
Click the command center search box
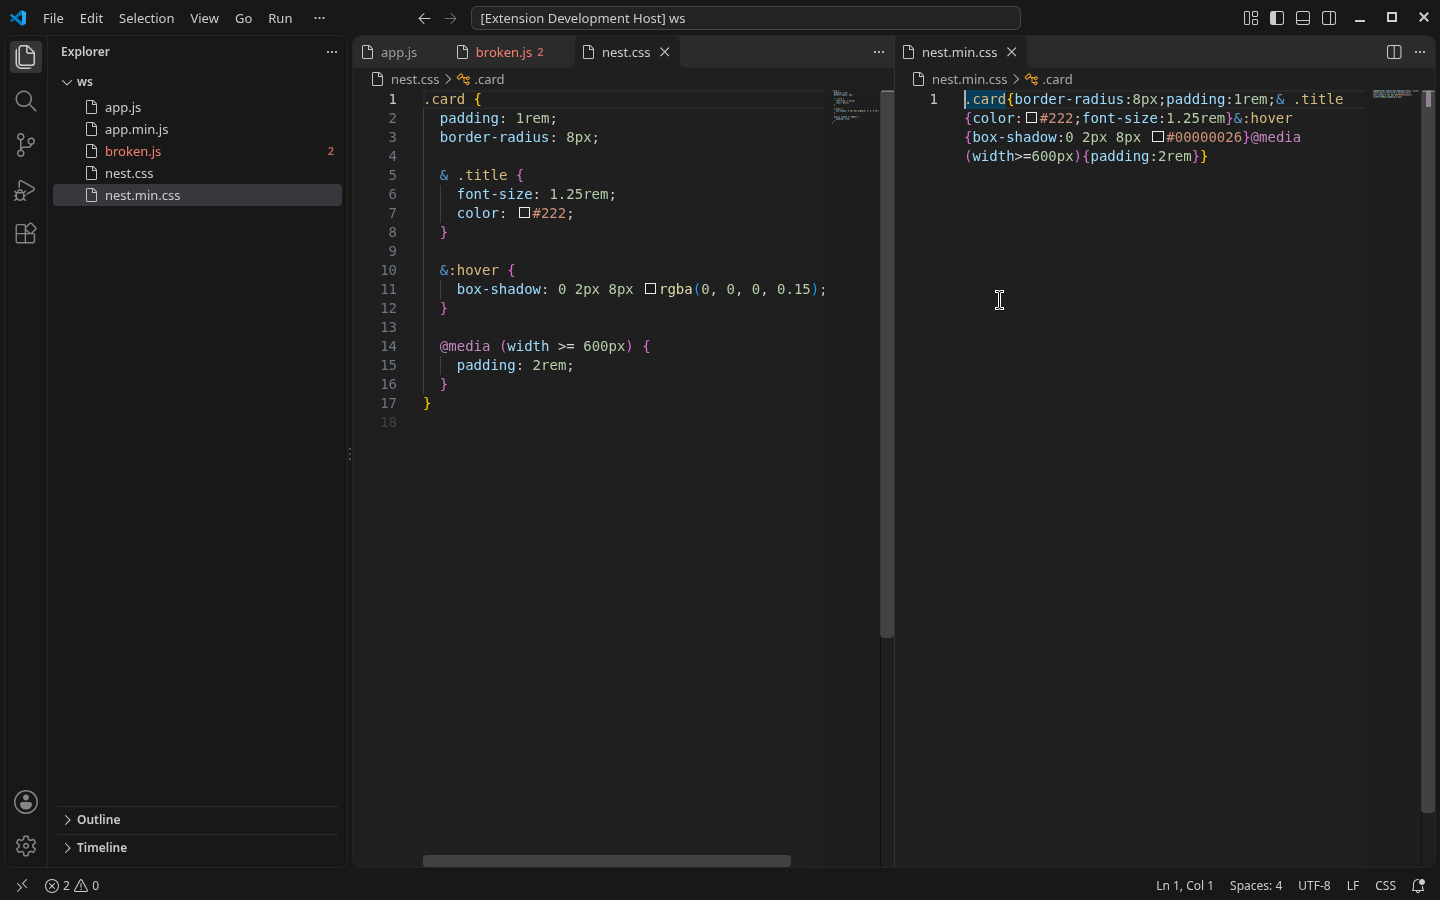click(746, 18)
